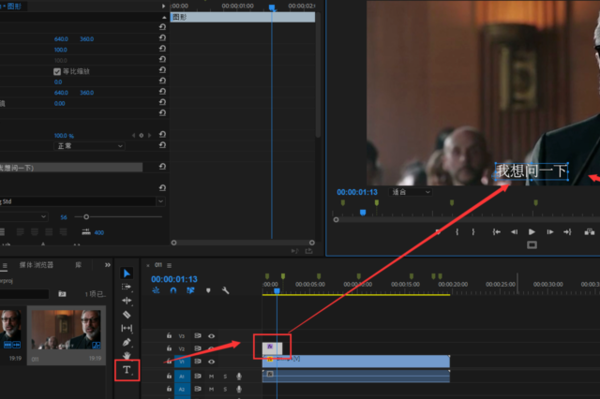Select the Track Select Forward tool
600x399 pixels.
pyautogui.click(x=126, y=287)
